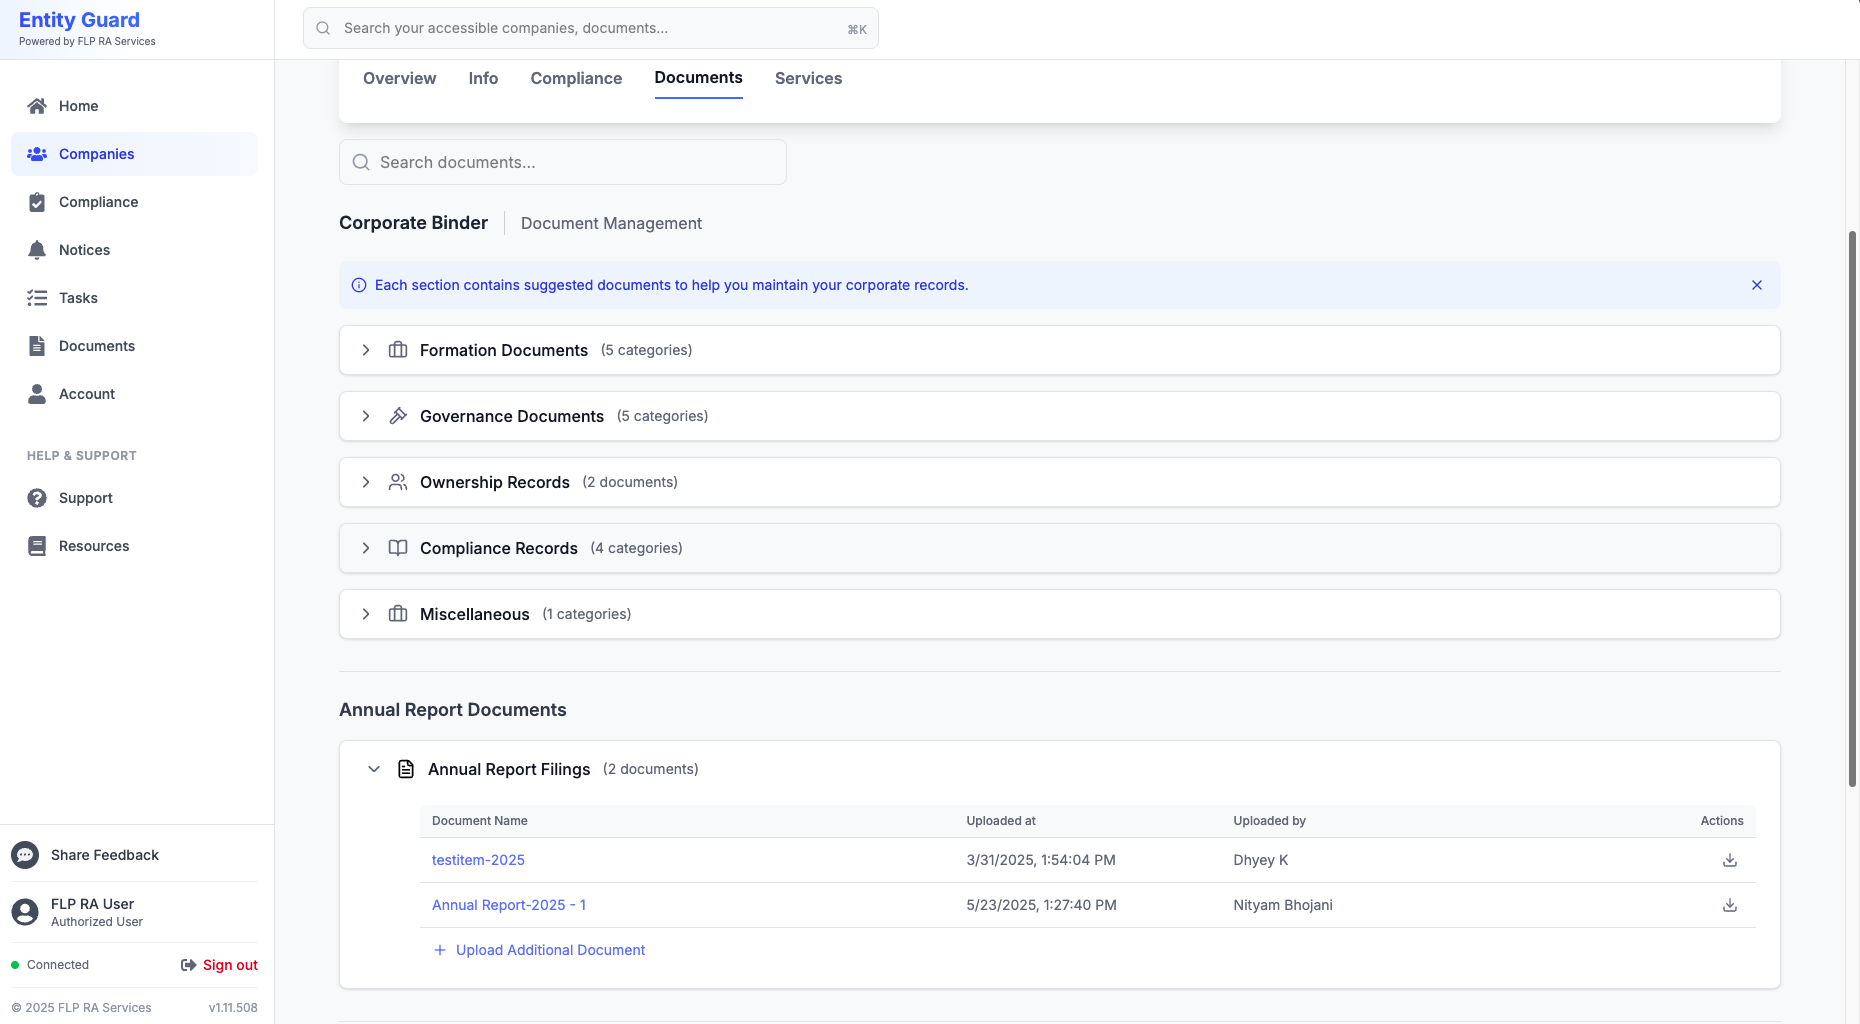Click the Entity Guard logo
The height and width of the screenshot is (1024, 1860).
click(x=79, y=20)
